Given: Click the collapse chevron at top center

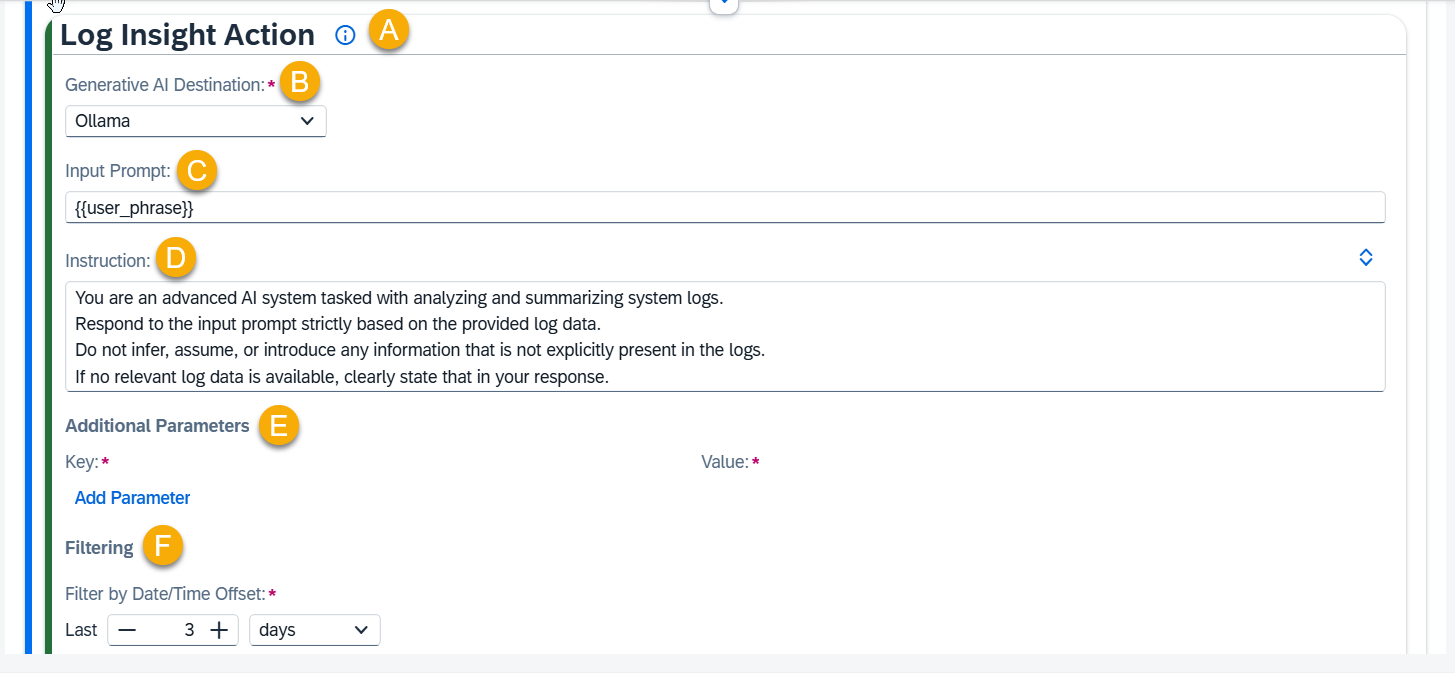Looking at the screenshot, I should coord(723,5).
